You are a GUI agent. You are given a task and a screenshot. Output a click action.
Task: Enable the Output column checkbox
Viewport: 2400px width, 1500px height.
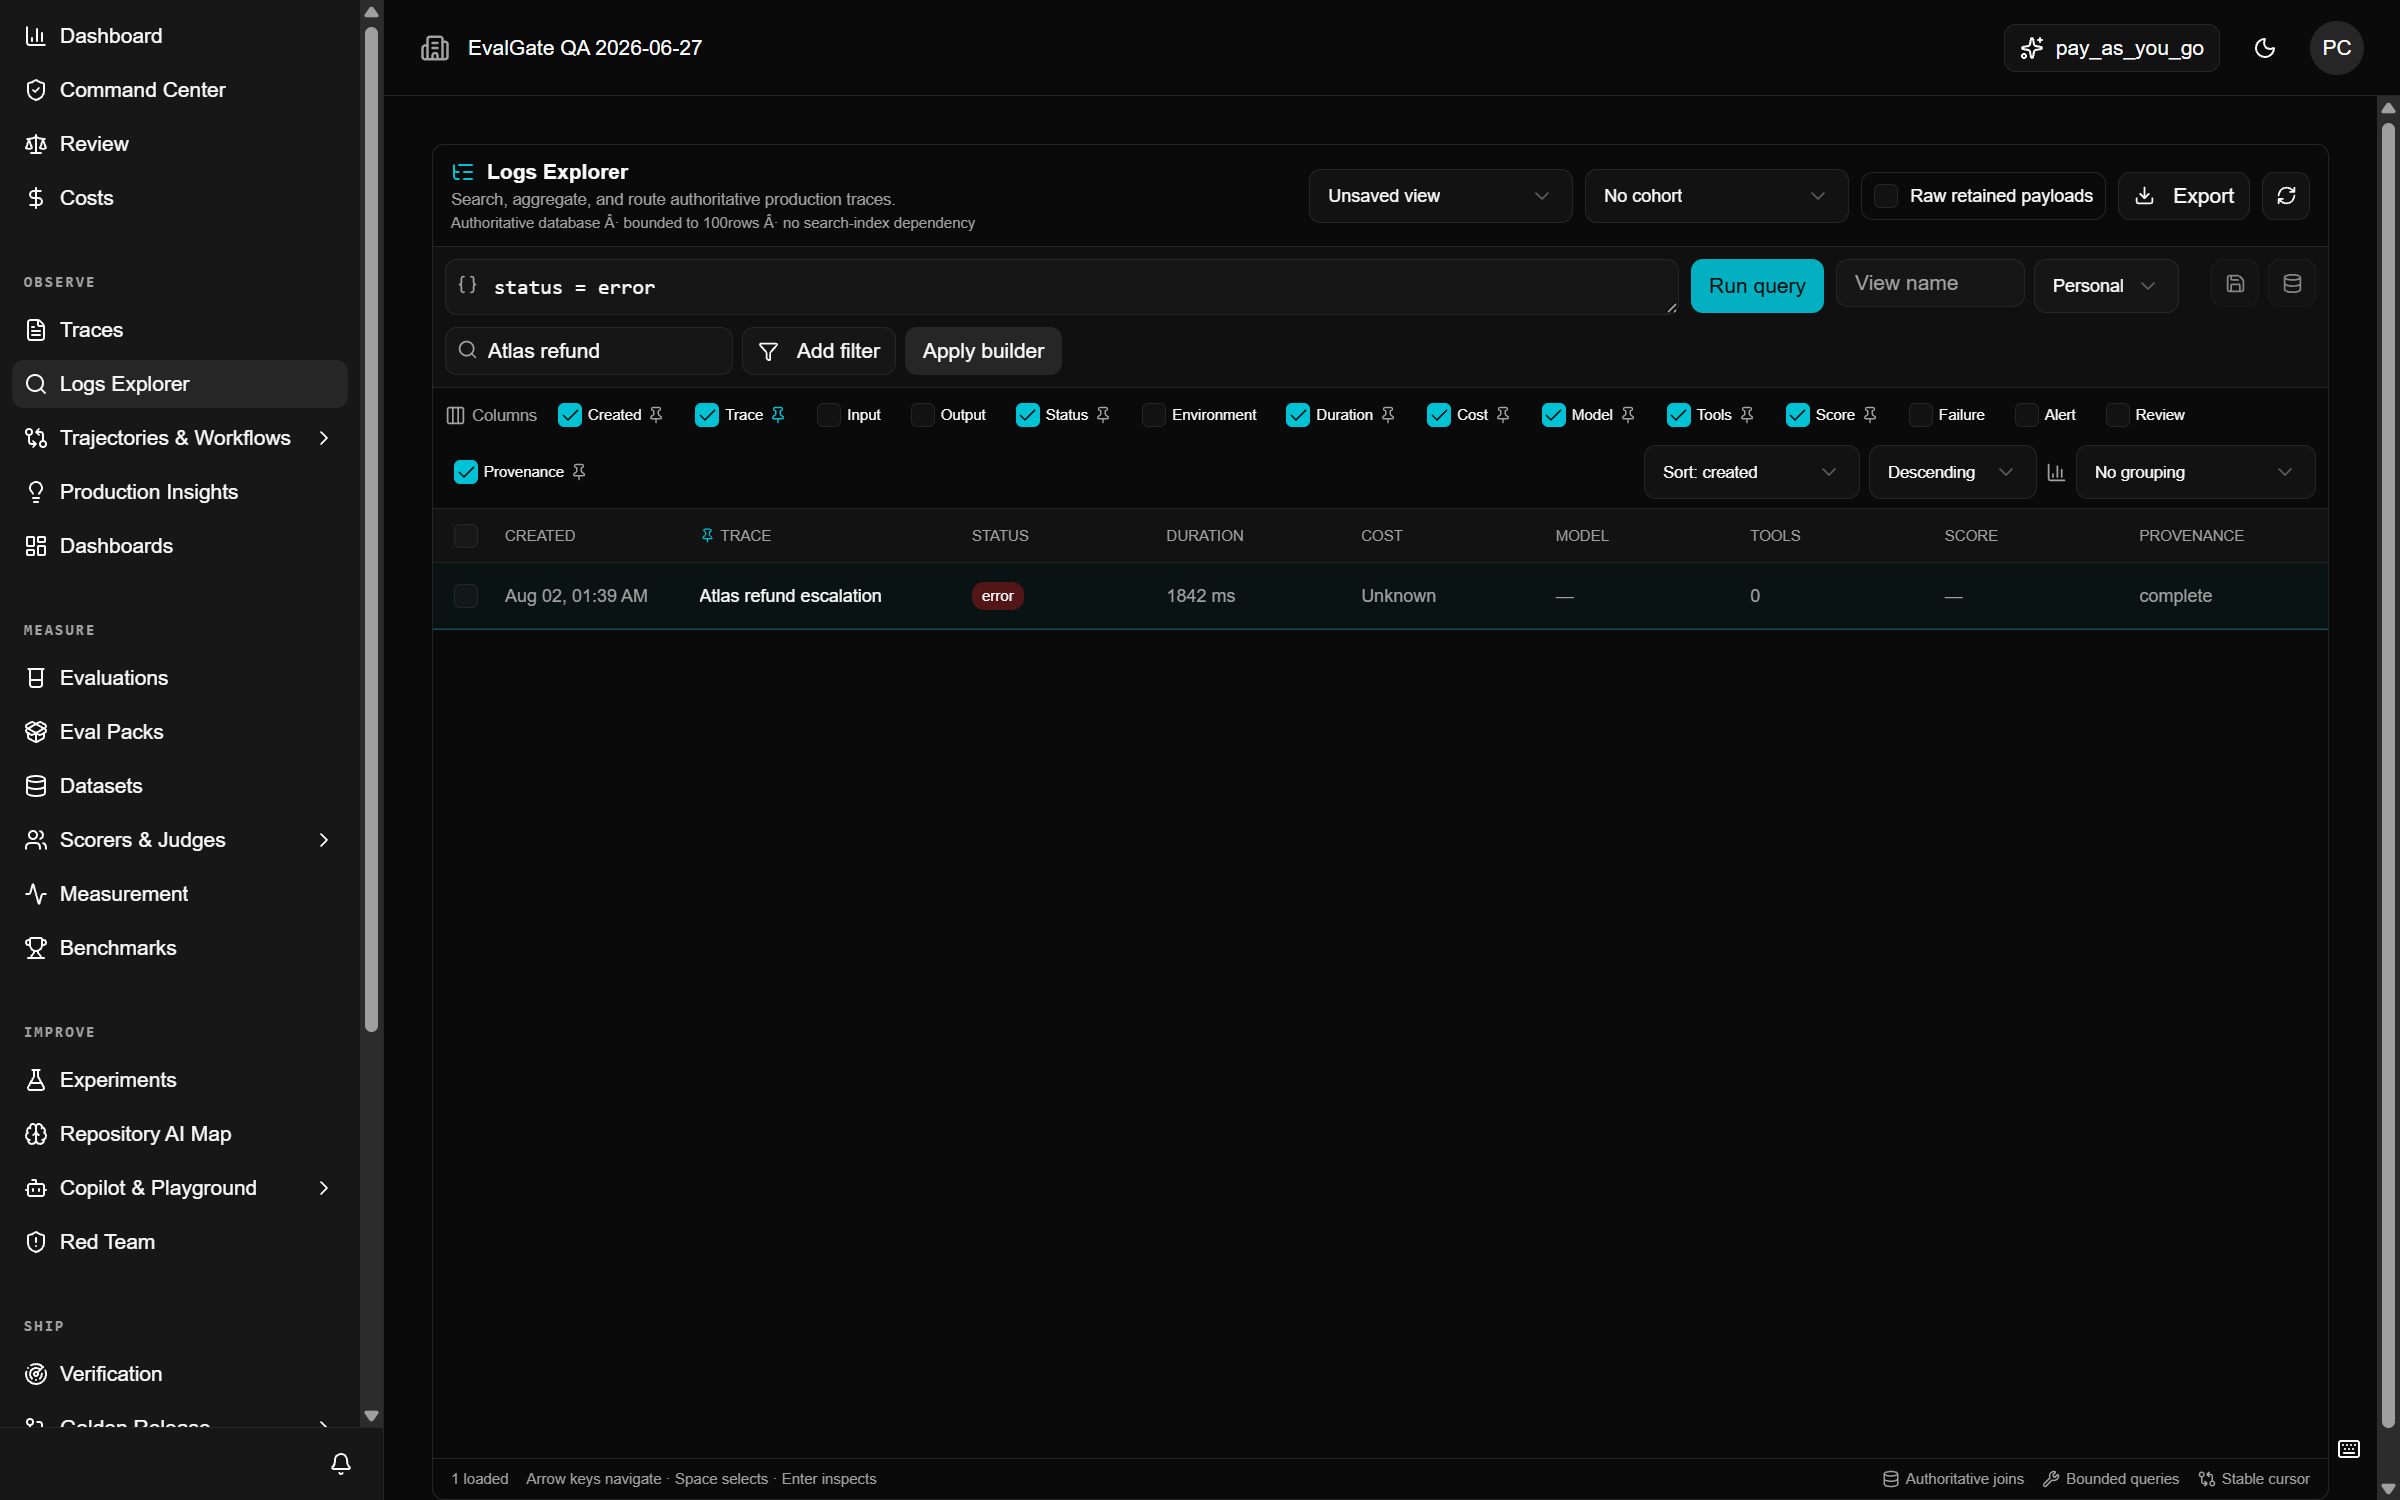(x=922, y=415)
